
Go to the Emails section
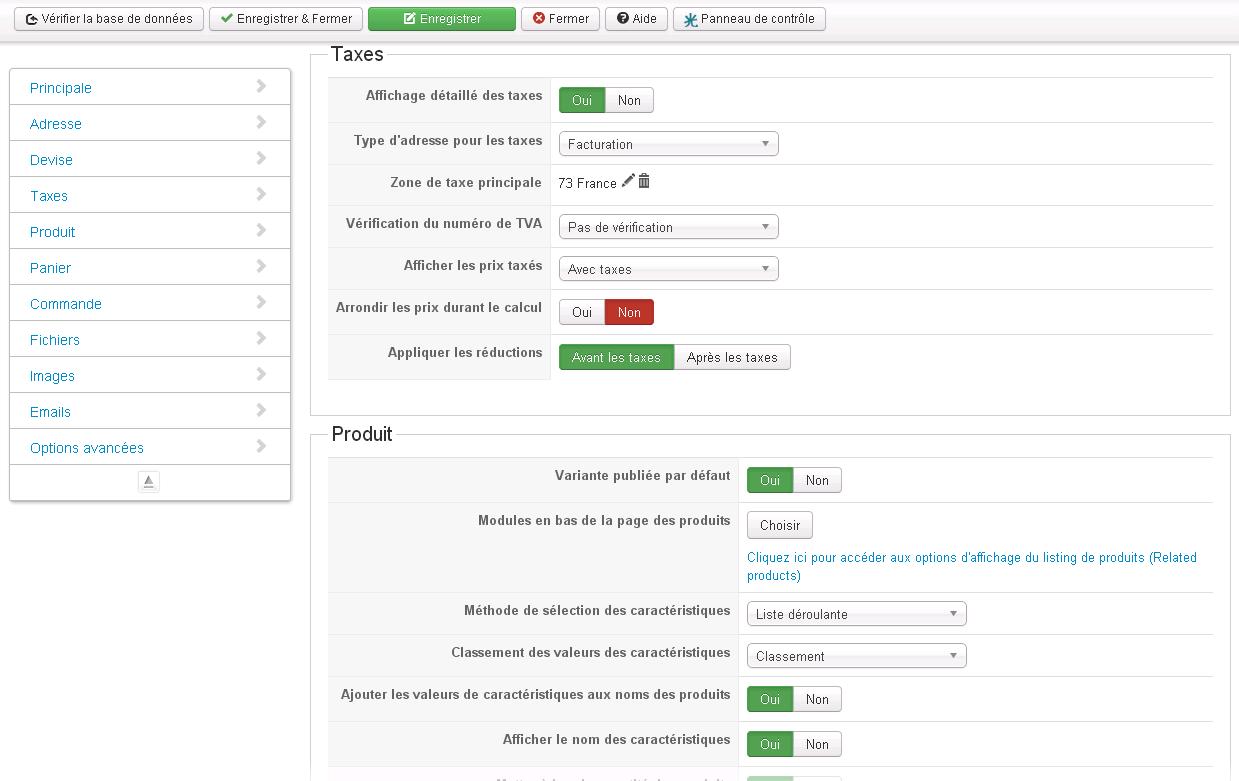click(150, 411)
